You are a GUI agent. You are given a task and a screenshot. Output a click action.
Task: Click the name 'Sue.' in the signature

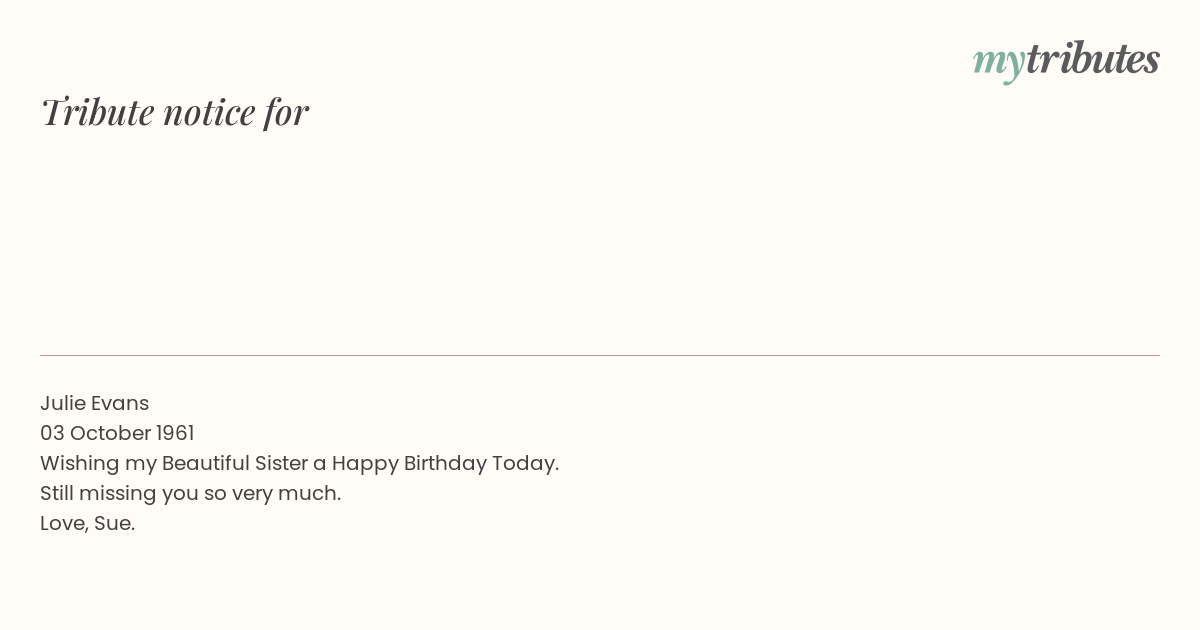[x=114, y=523]
